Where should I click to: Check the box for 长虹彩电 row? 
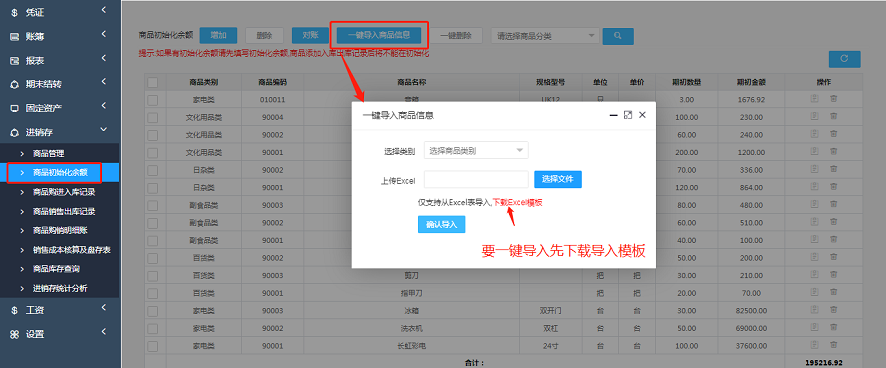click(153, 346)
